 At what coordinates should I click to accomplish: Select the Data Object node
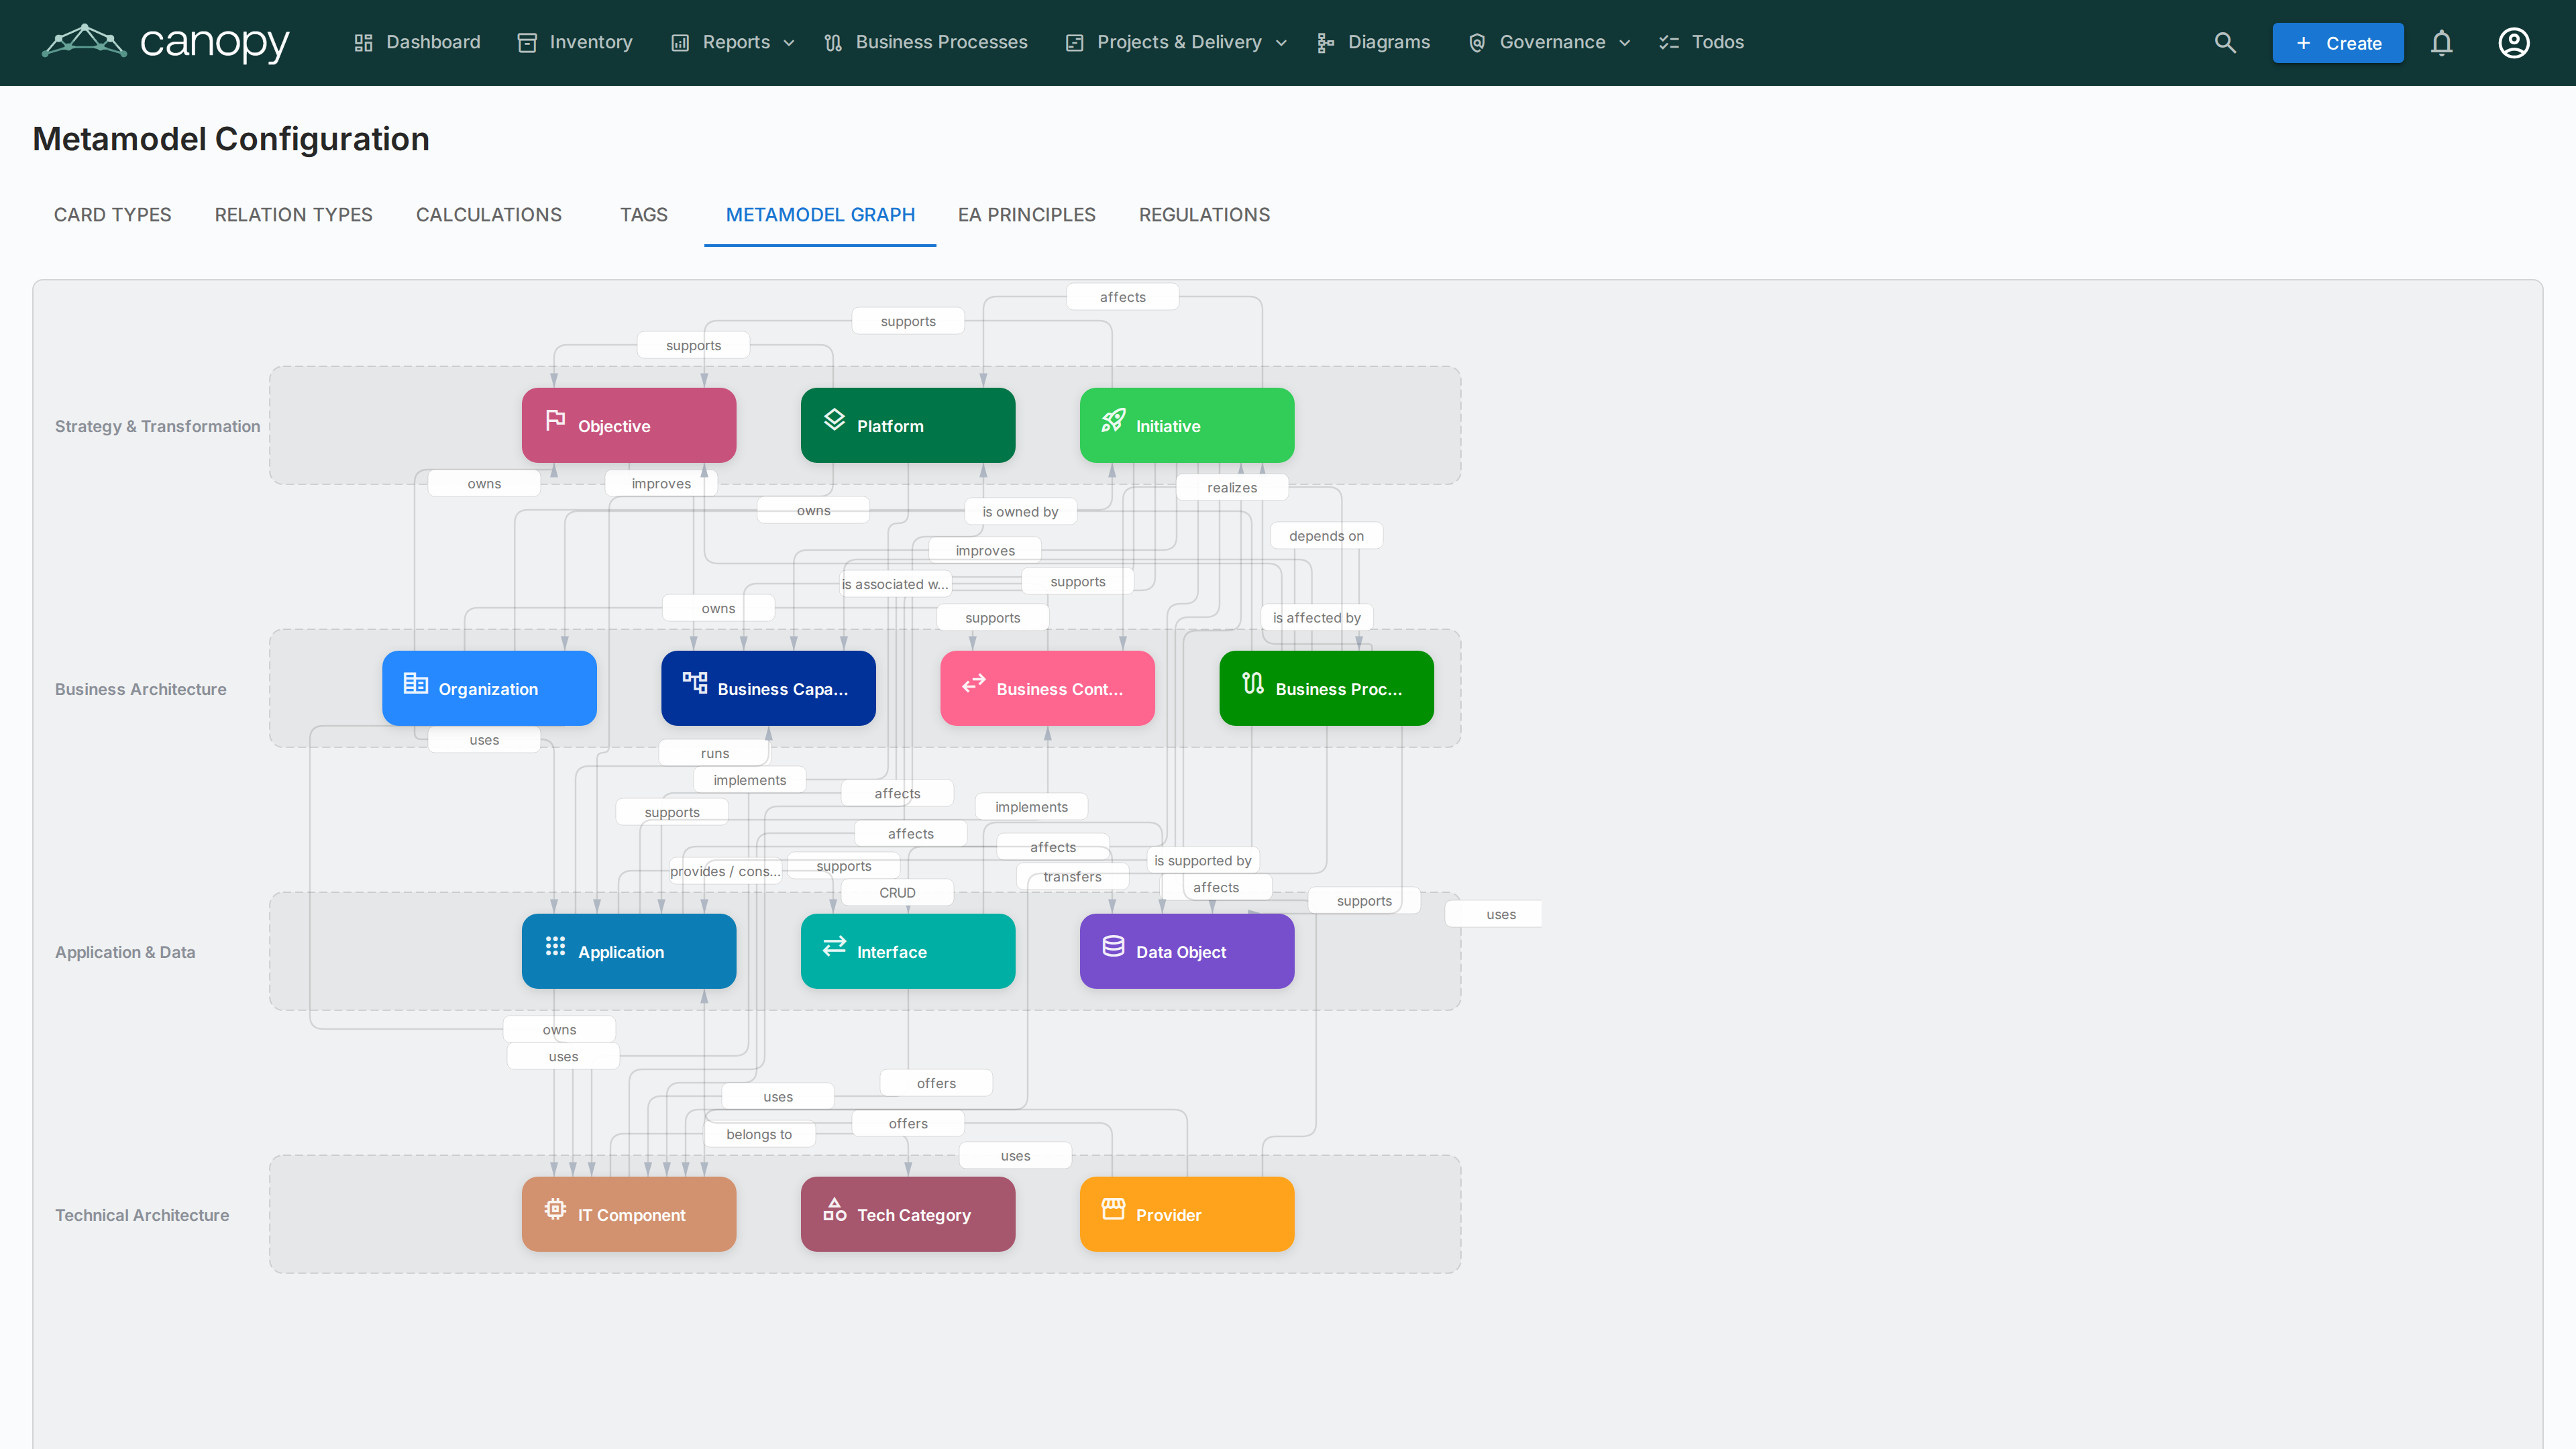coord(1187,952)
